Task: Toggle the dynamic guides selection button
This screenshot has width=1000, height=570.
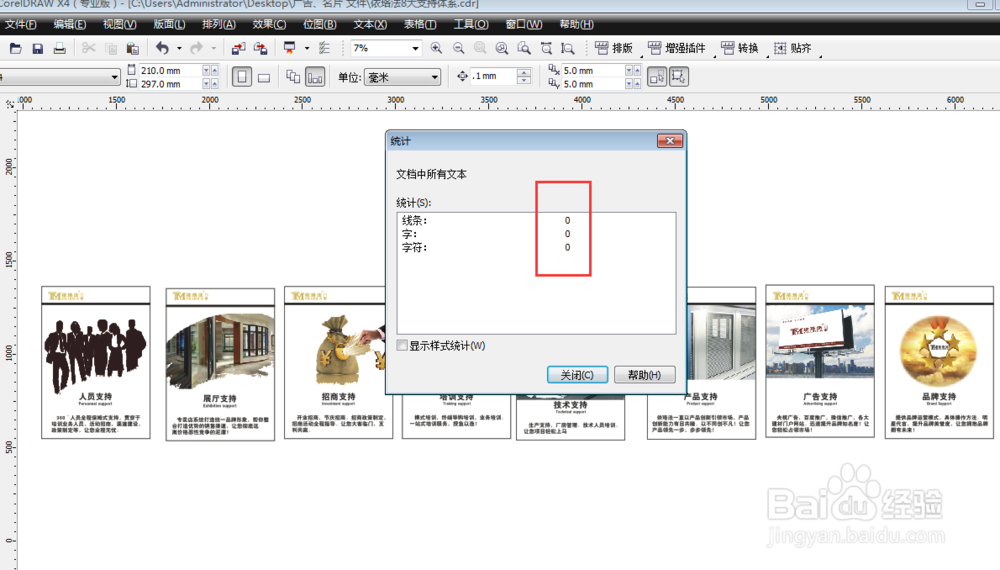Action: 679,77
